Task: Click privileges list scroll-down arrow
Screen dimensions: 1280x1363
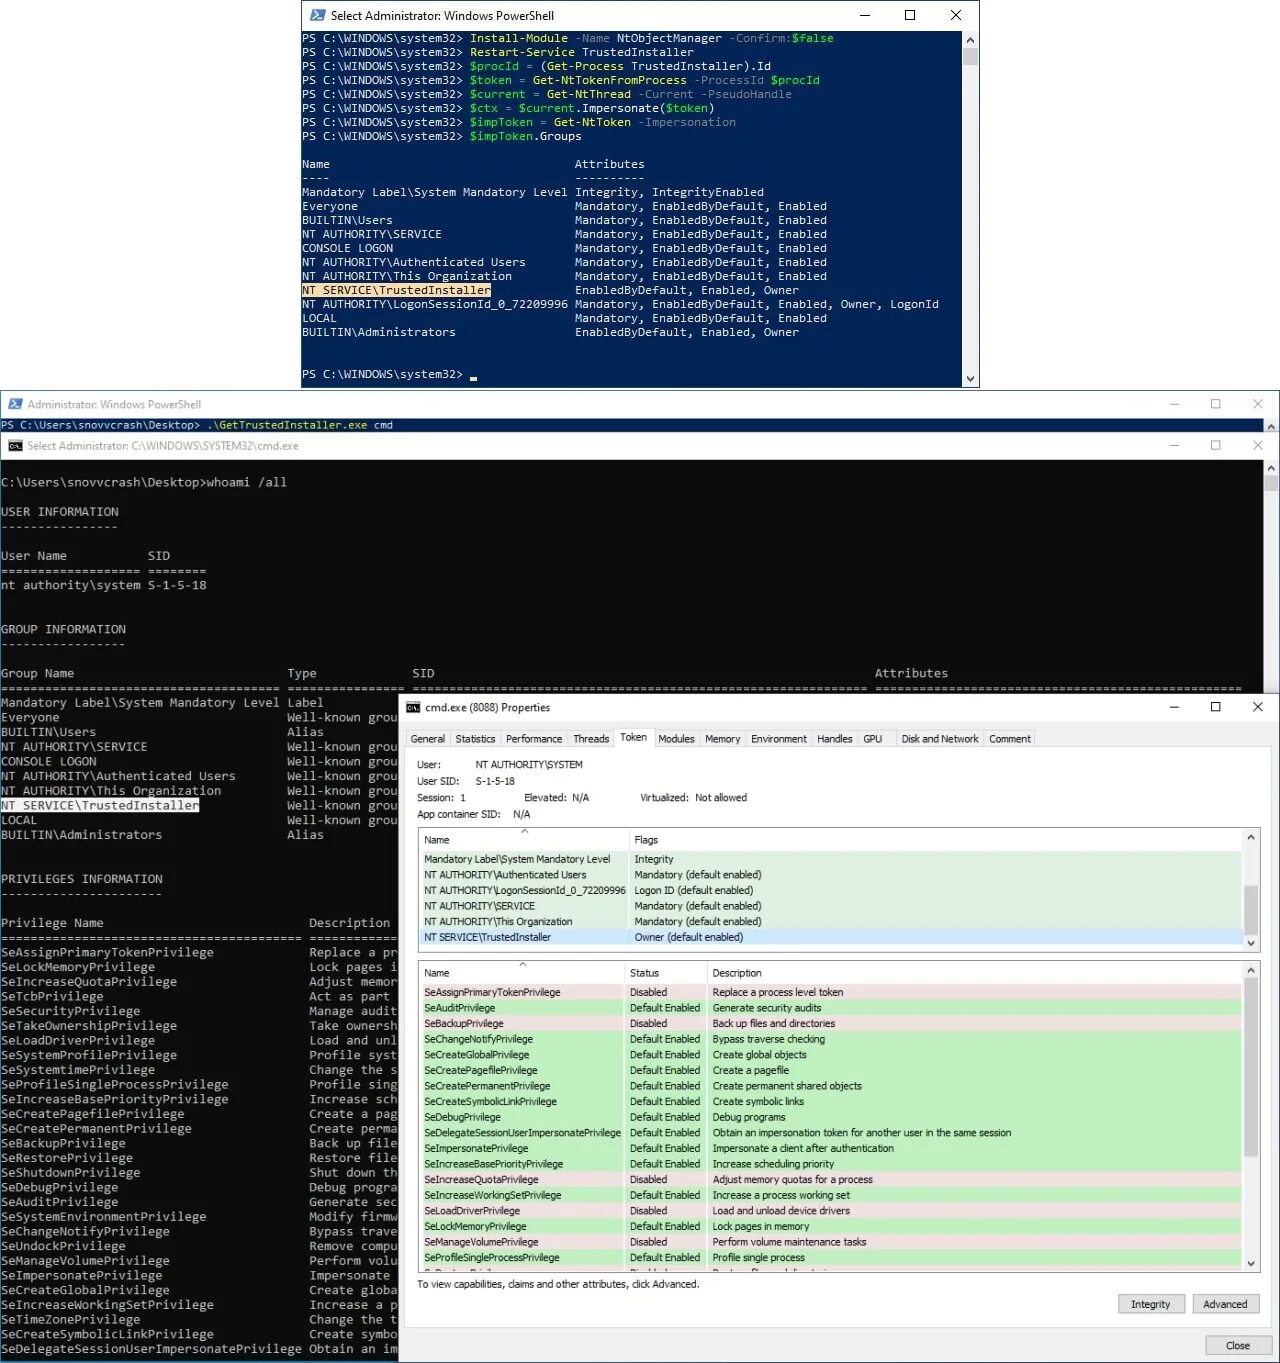Action: coord(1251,1264)
